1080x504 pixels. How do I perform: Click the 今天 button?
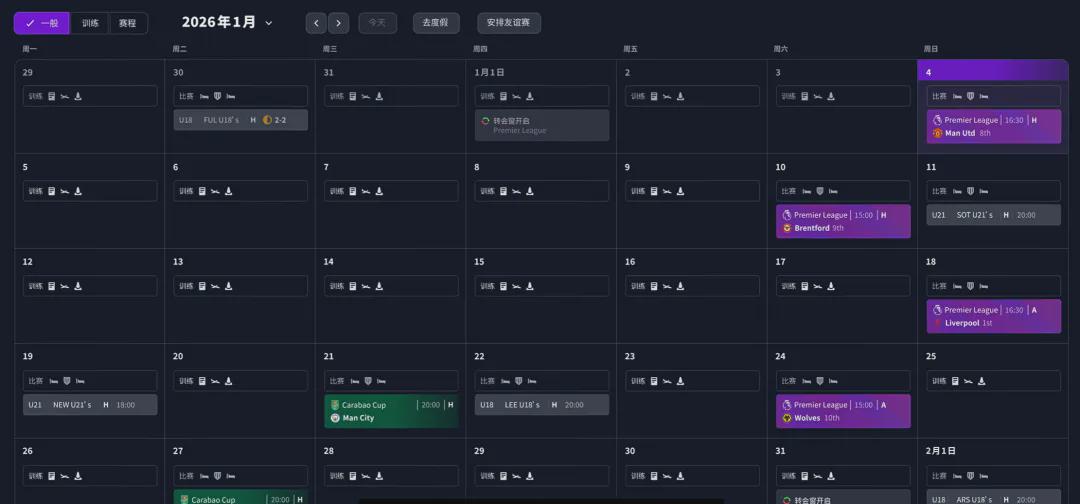pos(377,23)
